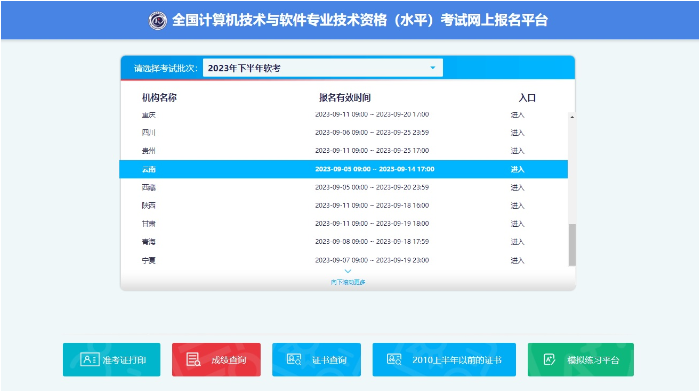Click 进入 link for 重庆 row
This screenshot has height=391, width=699.
[x=518, y=115]
